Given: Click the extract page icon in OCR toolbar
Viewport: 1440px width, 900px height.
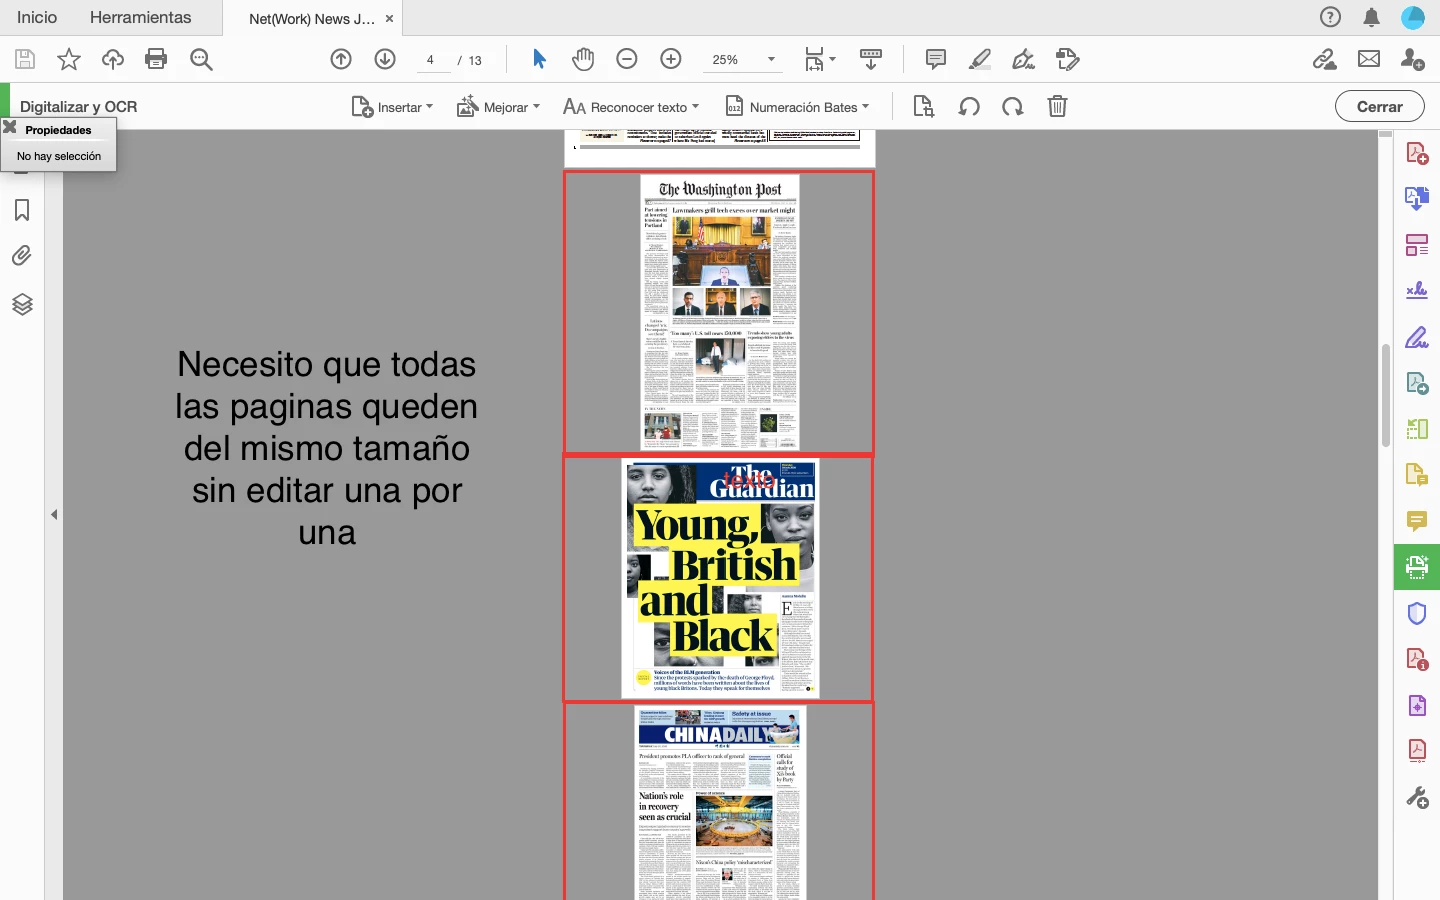Looking at the screenshot, I should [924, 106].
